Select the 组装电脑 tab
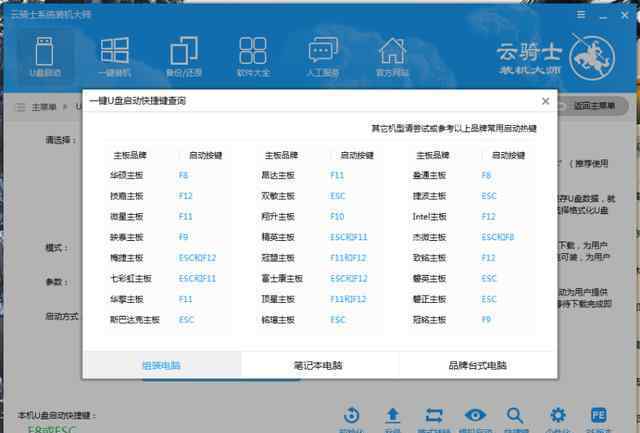640x433 pixels. 162,365
